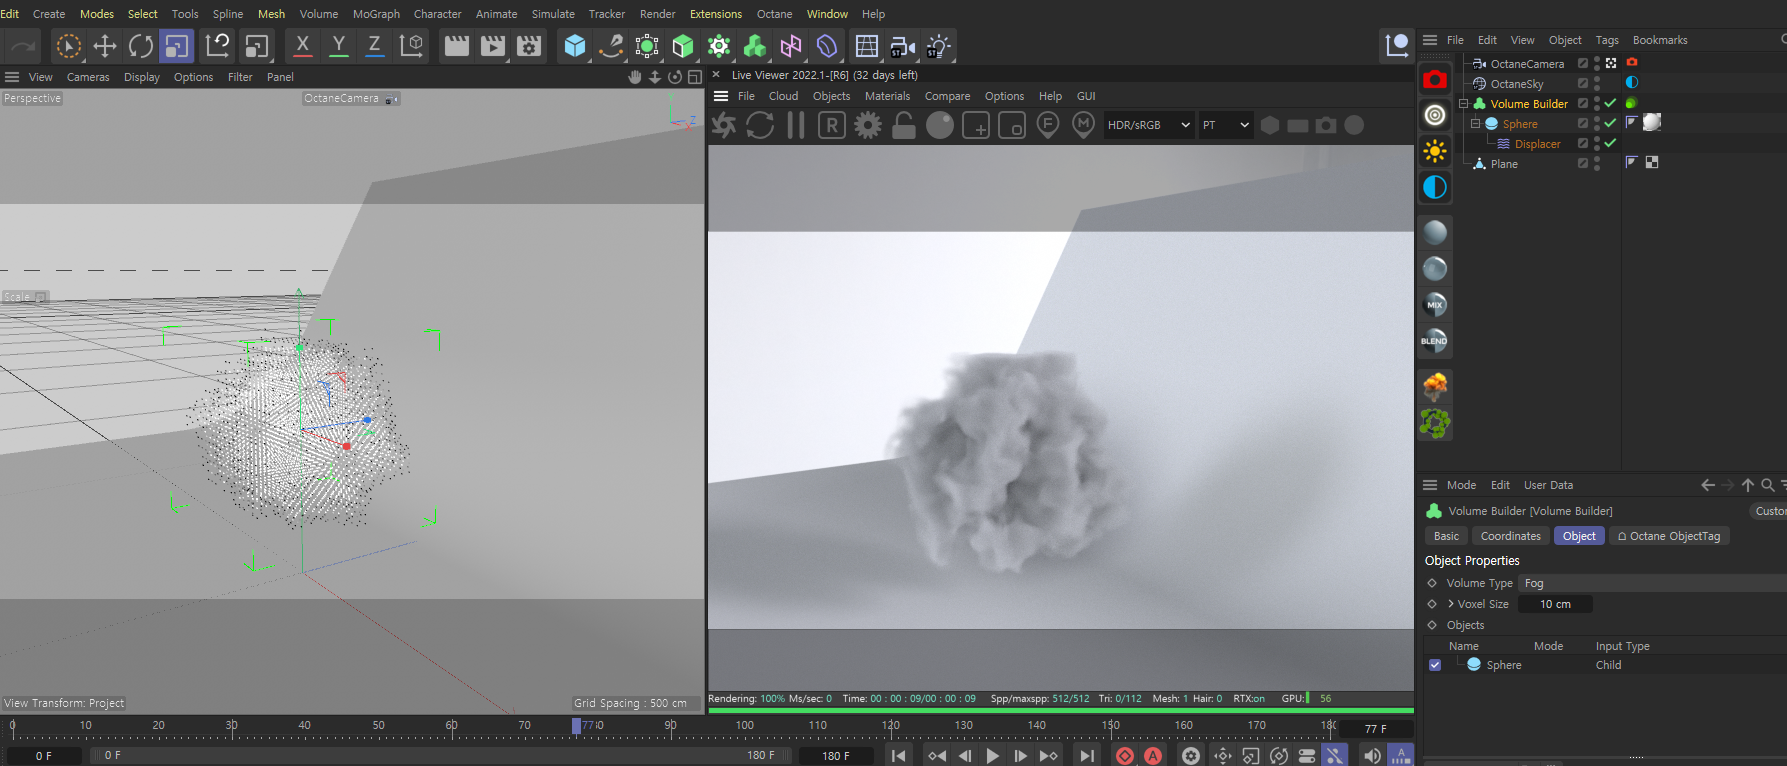
Task: Click the timeline playhead at frame 77
Action: tap(576, 726)
